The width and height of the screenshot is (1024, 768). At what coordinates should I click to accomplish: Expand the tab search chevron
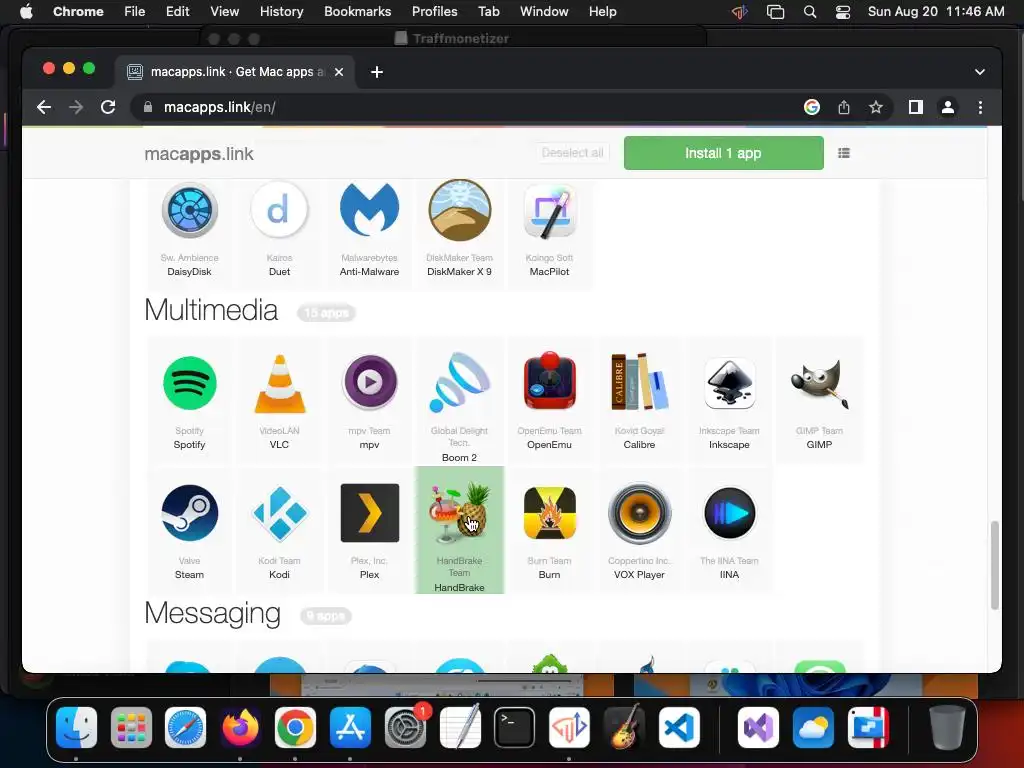tap(980, 72)
